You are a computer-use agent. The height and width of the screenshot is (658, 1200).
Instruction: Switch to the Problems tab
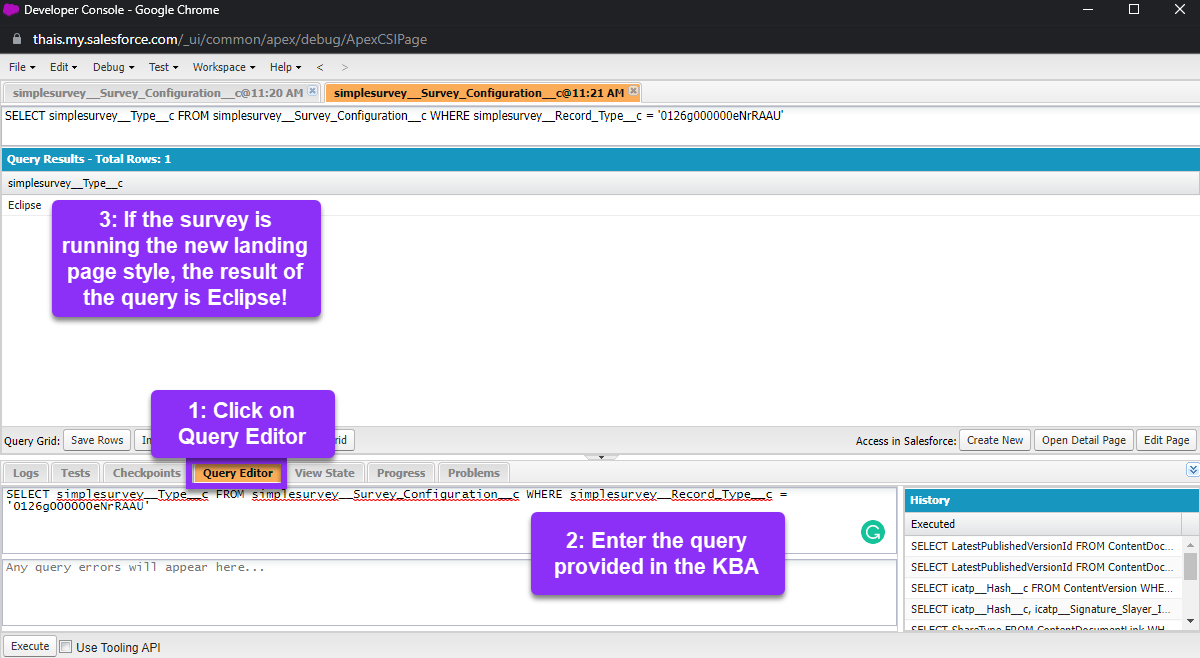tap(474, 473)
